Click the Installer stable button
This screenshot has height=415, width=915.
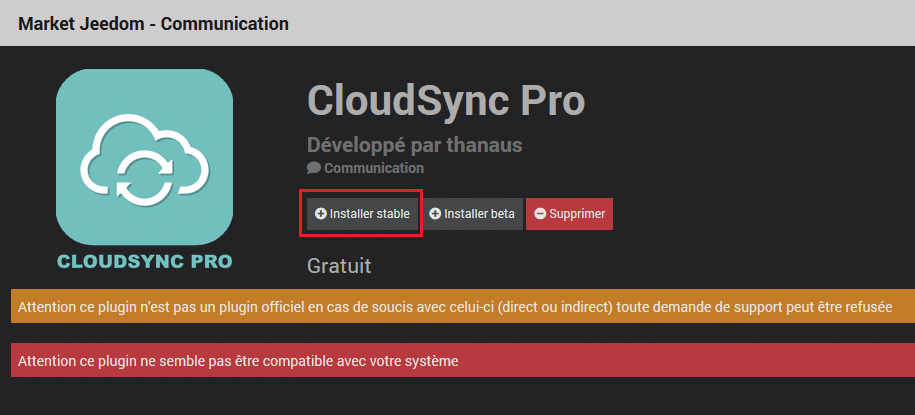point(362,214)
